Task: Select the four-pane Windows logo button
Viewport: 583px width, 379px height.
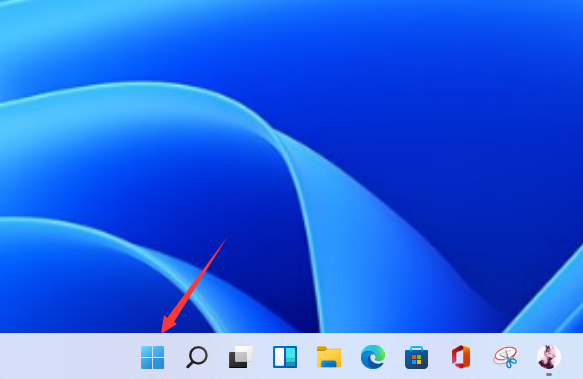Action: coord(152,357)
